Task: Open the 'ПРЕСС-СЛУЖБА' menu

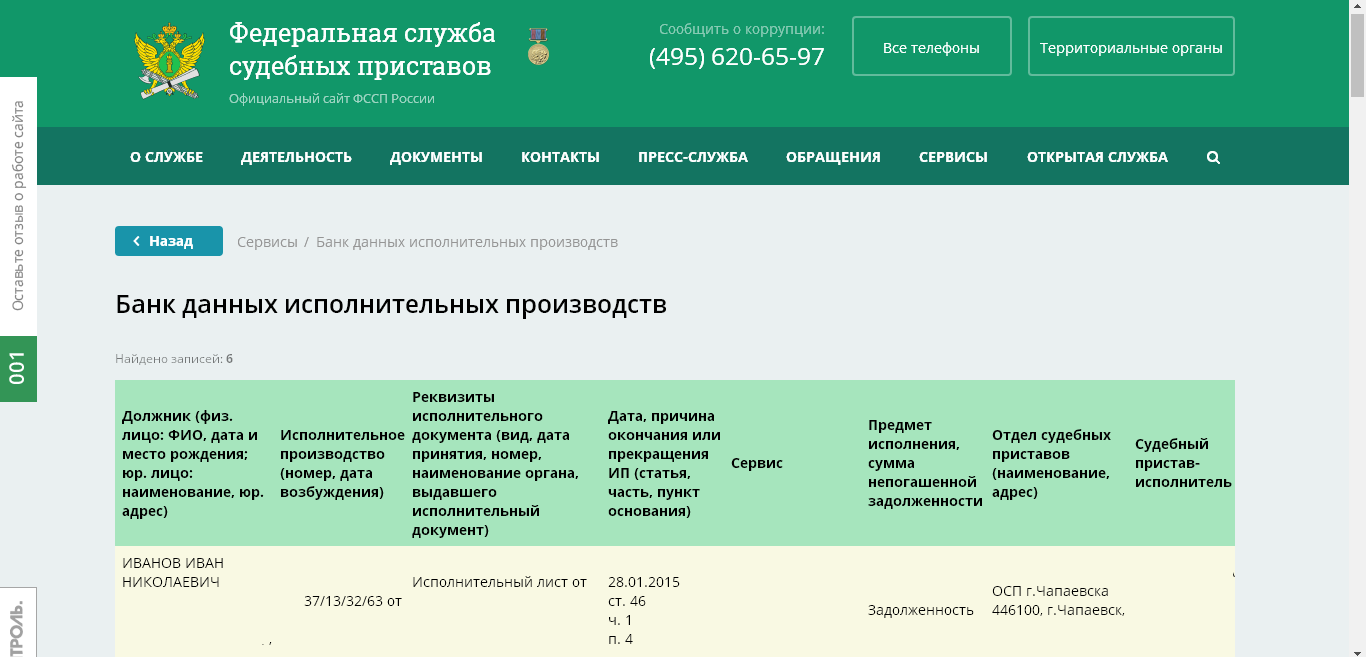Action: click(693, 157)
